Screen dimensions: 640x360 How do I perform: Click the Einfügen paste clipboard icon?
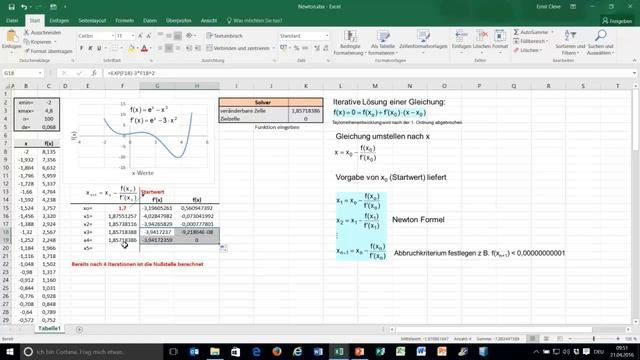point(11,37)
